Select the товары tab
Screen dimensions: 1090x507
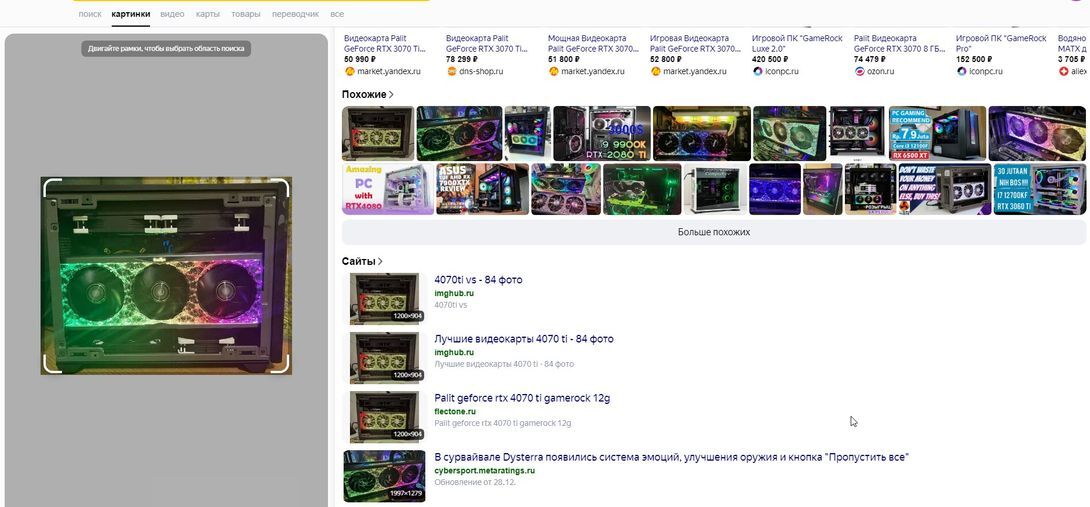click(246, 14)
